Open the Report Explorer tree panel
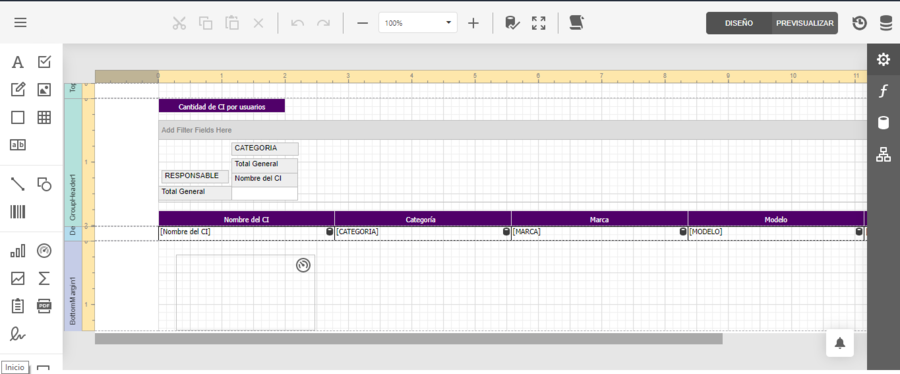 pyautogui.click(x=883, y=154)
